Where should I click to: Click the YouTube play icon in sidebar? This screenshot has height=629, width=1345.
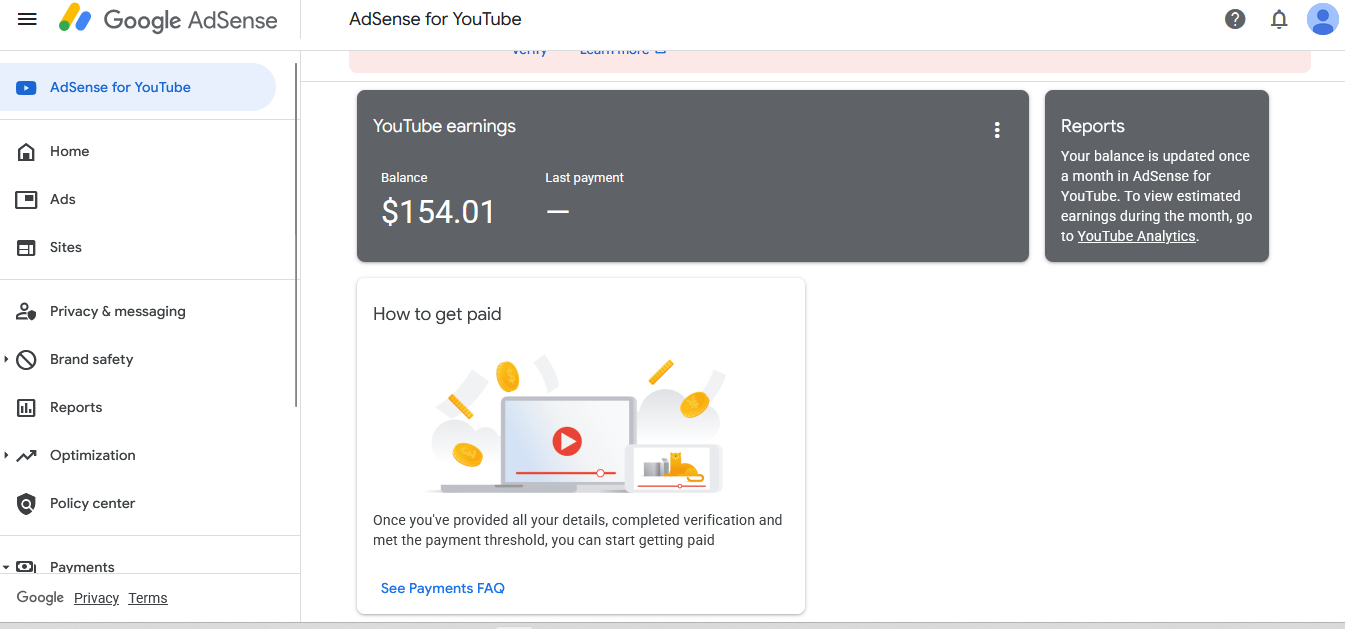(x=26, y=88)
